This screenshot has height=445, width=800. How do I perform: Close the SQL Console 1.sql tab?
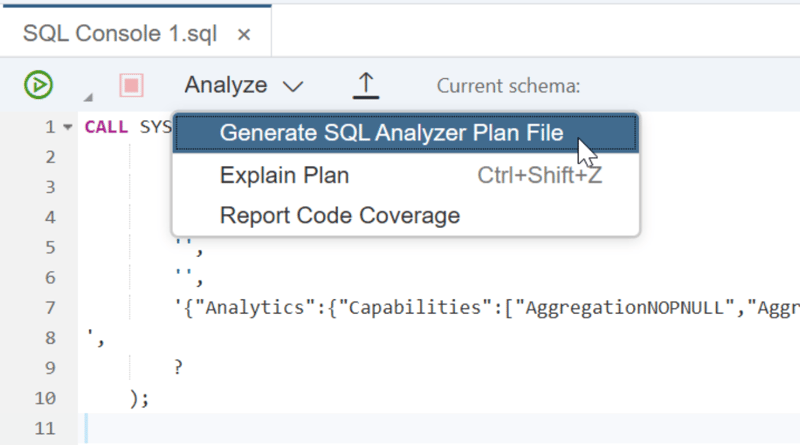(x=244, y=35)
